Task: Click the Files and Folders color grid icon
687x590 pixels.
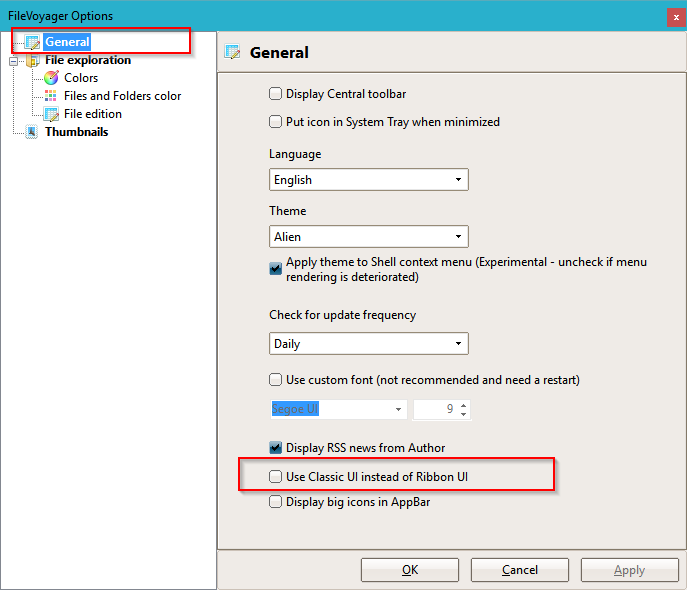Action: click(51, 96)
